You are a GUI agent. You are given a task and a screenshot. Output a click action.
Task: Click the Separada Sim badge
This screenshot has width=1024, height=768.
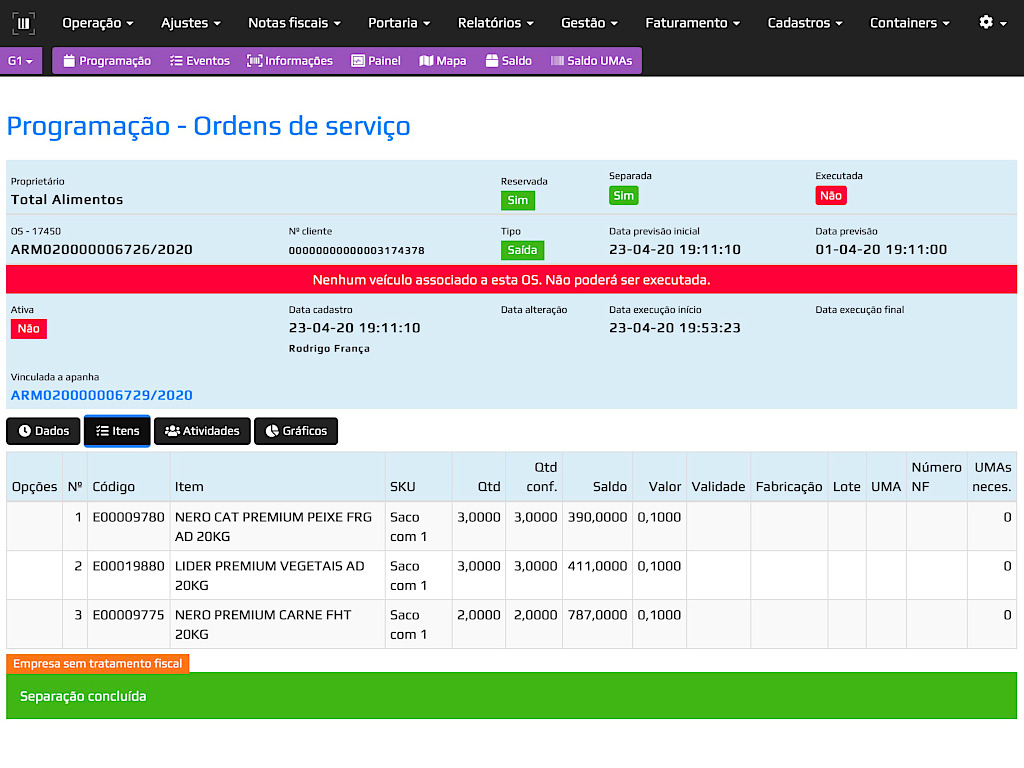click(x=624, y=195)
